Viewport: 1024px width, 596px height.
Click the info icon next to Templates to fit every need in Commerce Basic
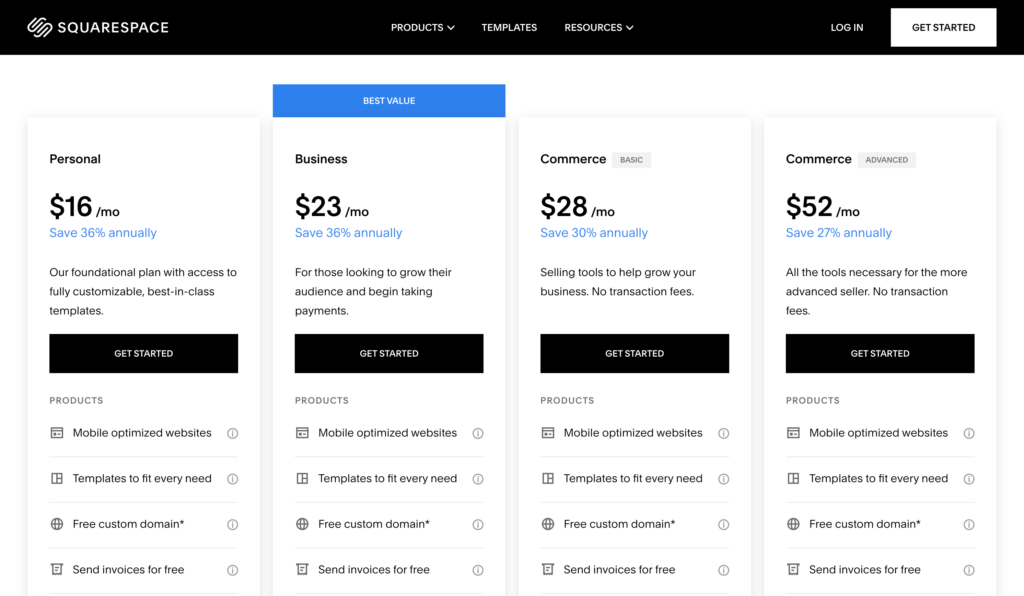[723, 478]
